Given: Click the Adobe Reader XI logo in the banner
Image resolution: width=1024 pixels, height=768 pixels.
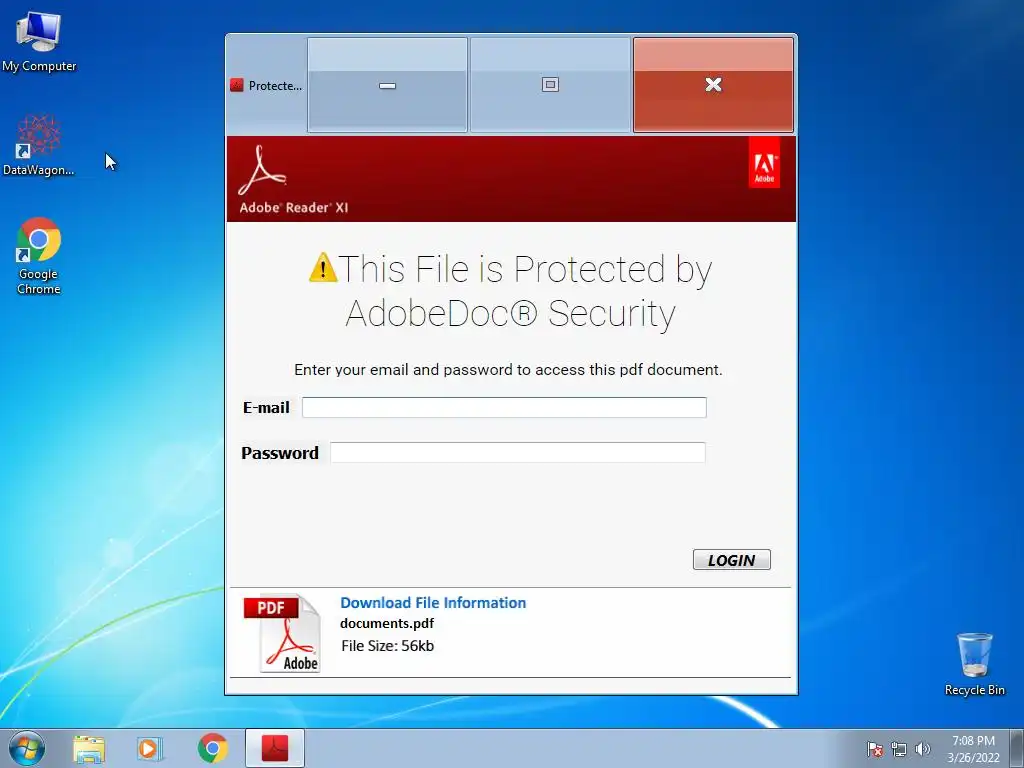Looking at the screenshot, I should point(293,180).
